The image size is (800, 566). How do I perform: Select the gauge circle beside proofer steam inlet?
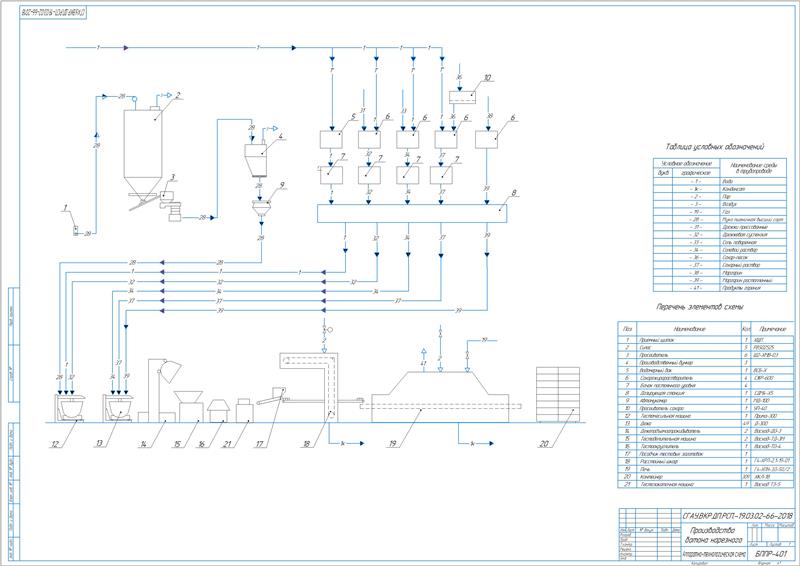330,330
